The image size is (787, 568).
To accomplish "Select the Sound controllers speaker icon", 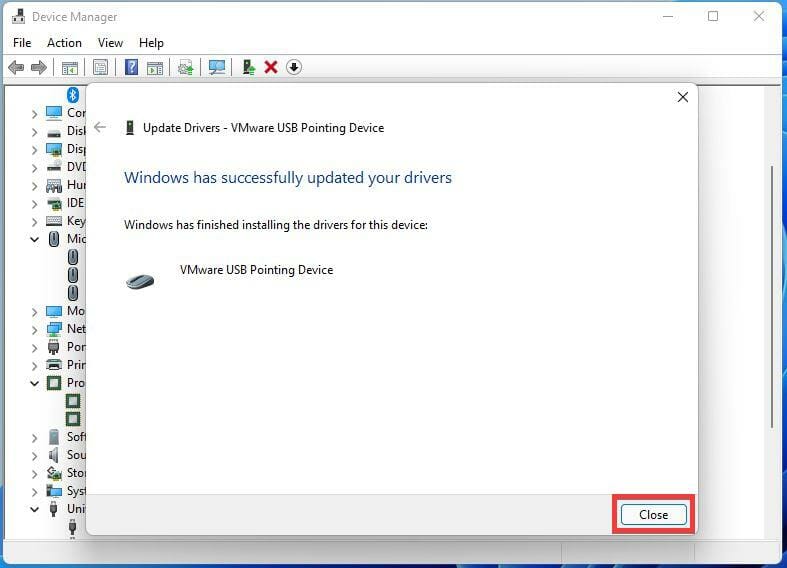I will tap(54, 455).
